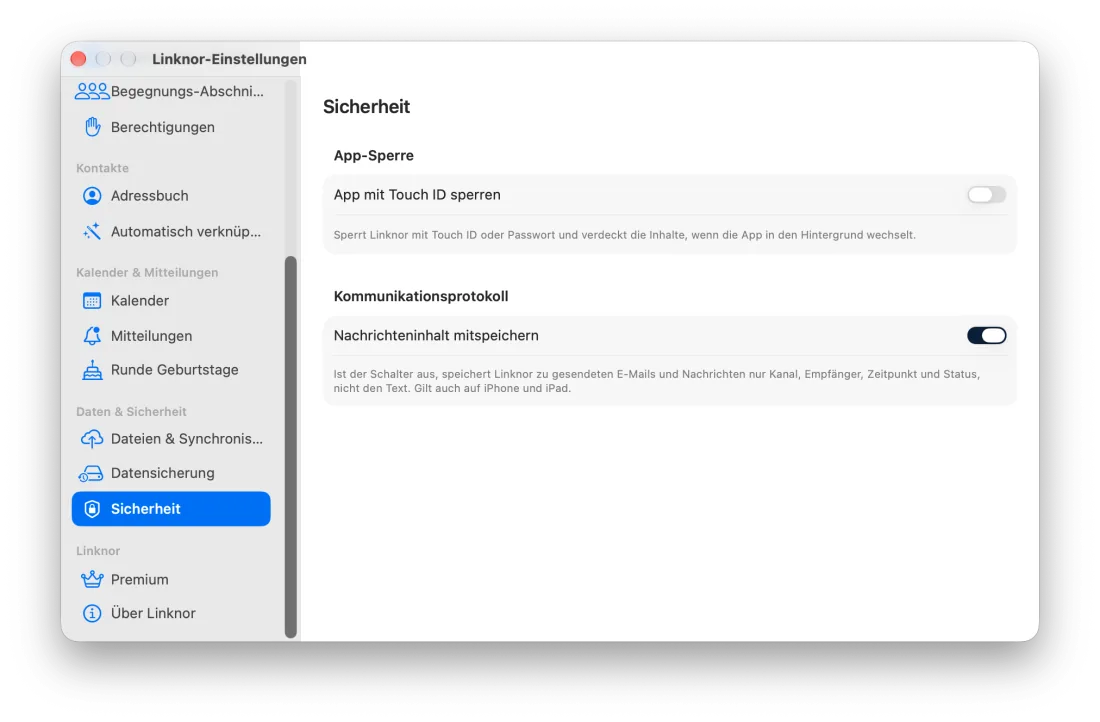Screen dimensions: 1100x722
Task: Click the 'Ist der Schalter aus' description text
Action: click(657, 381)
